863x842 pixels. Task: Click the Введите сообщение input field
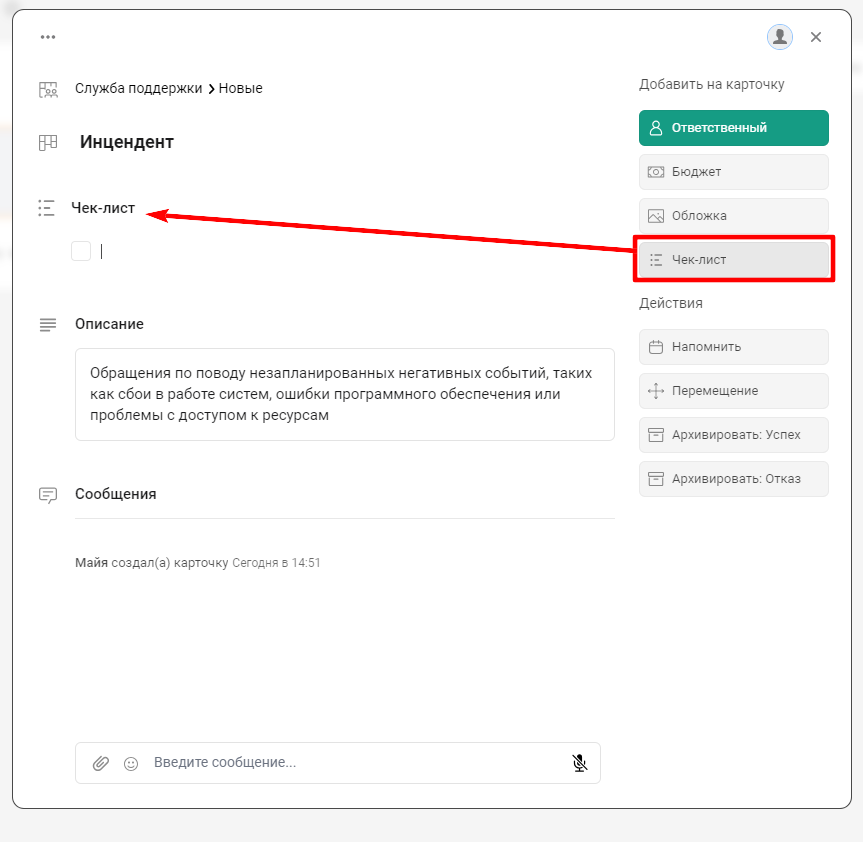tap(355, 763)
